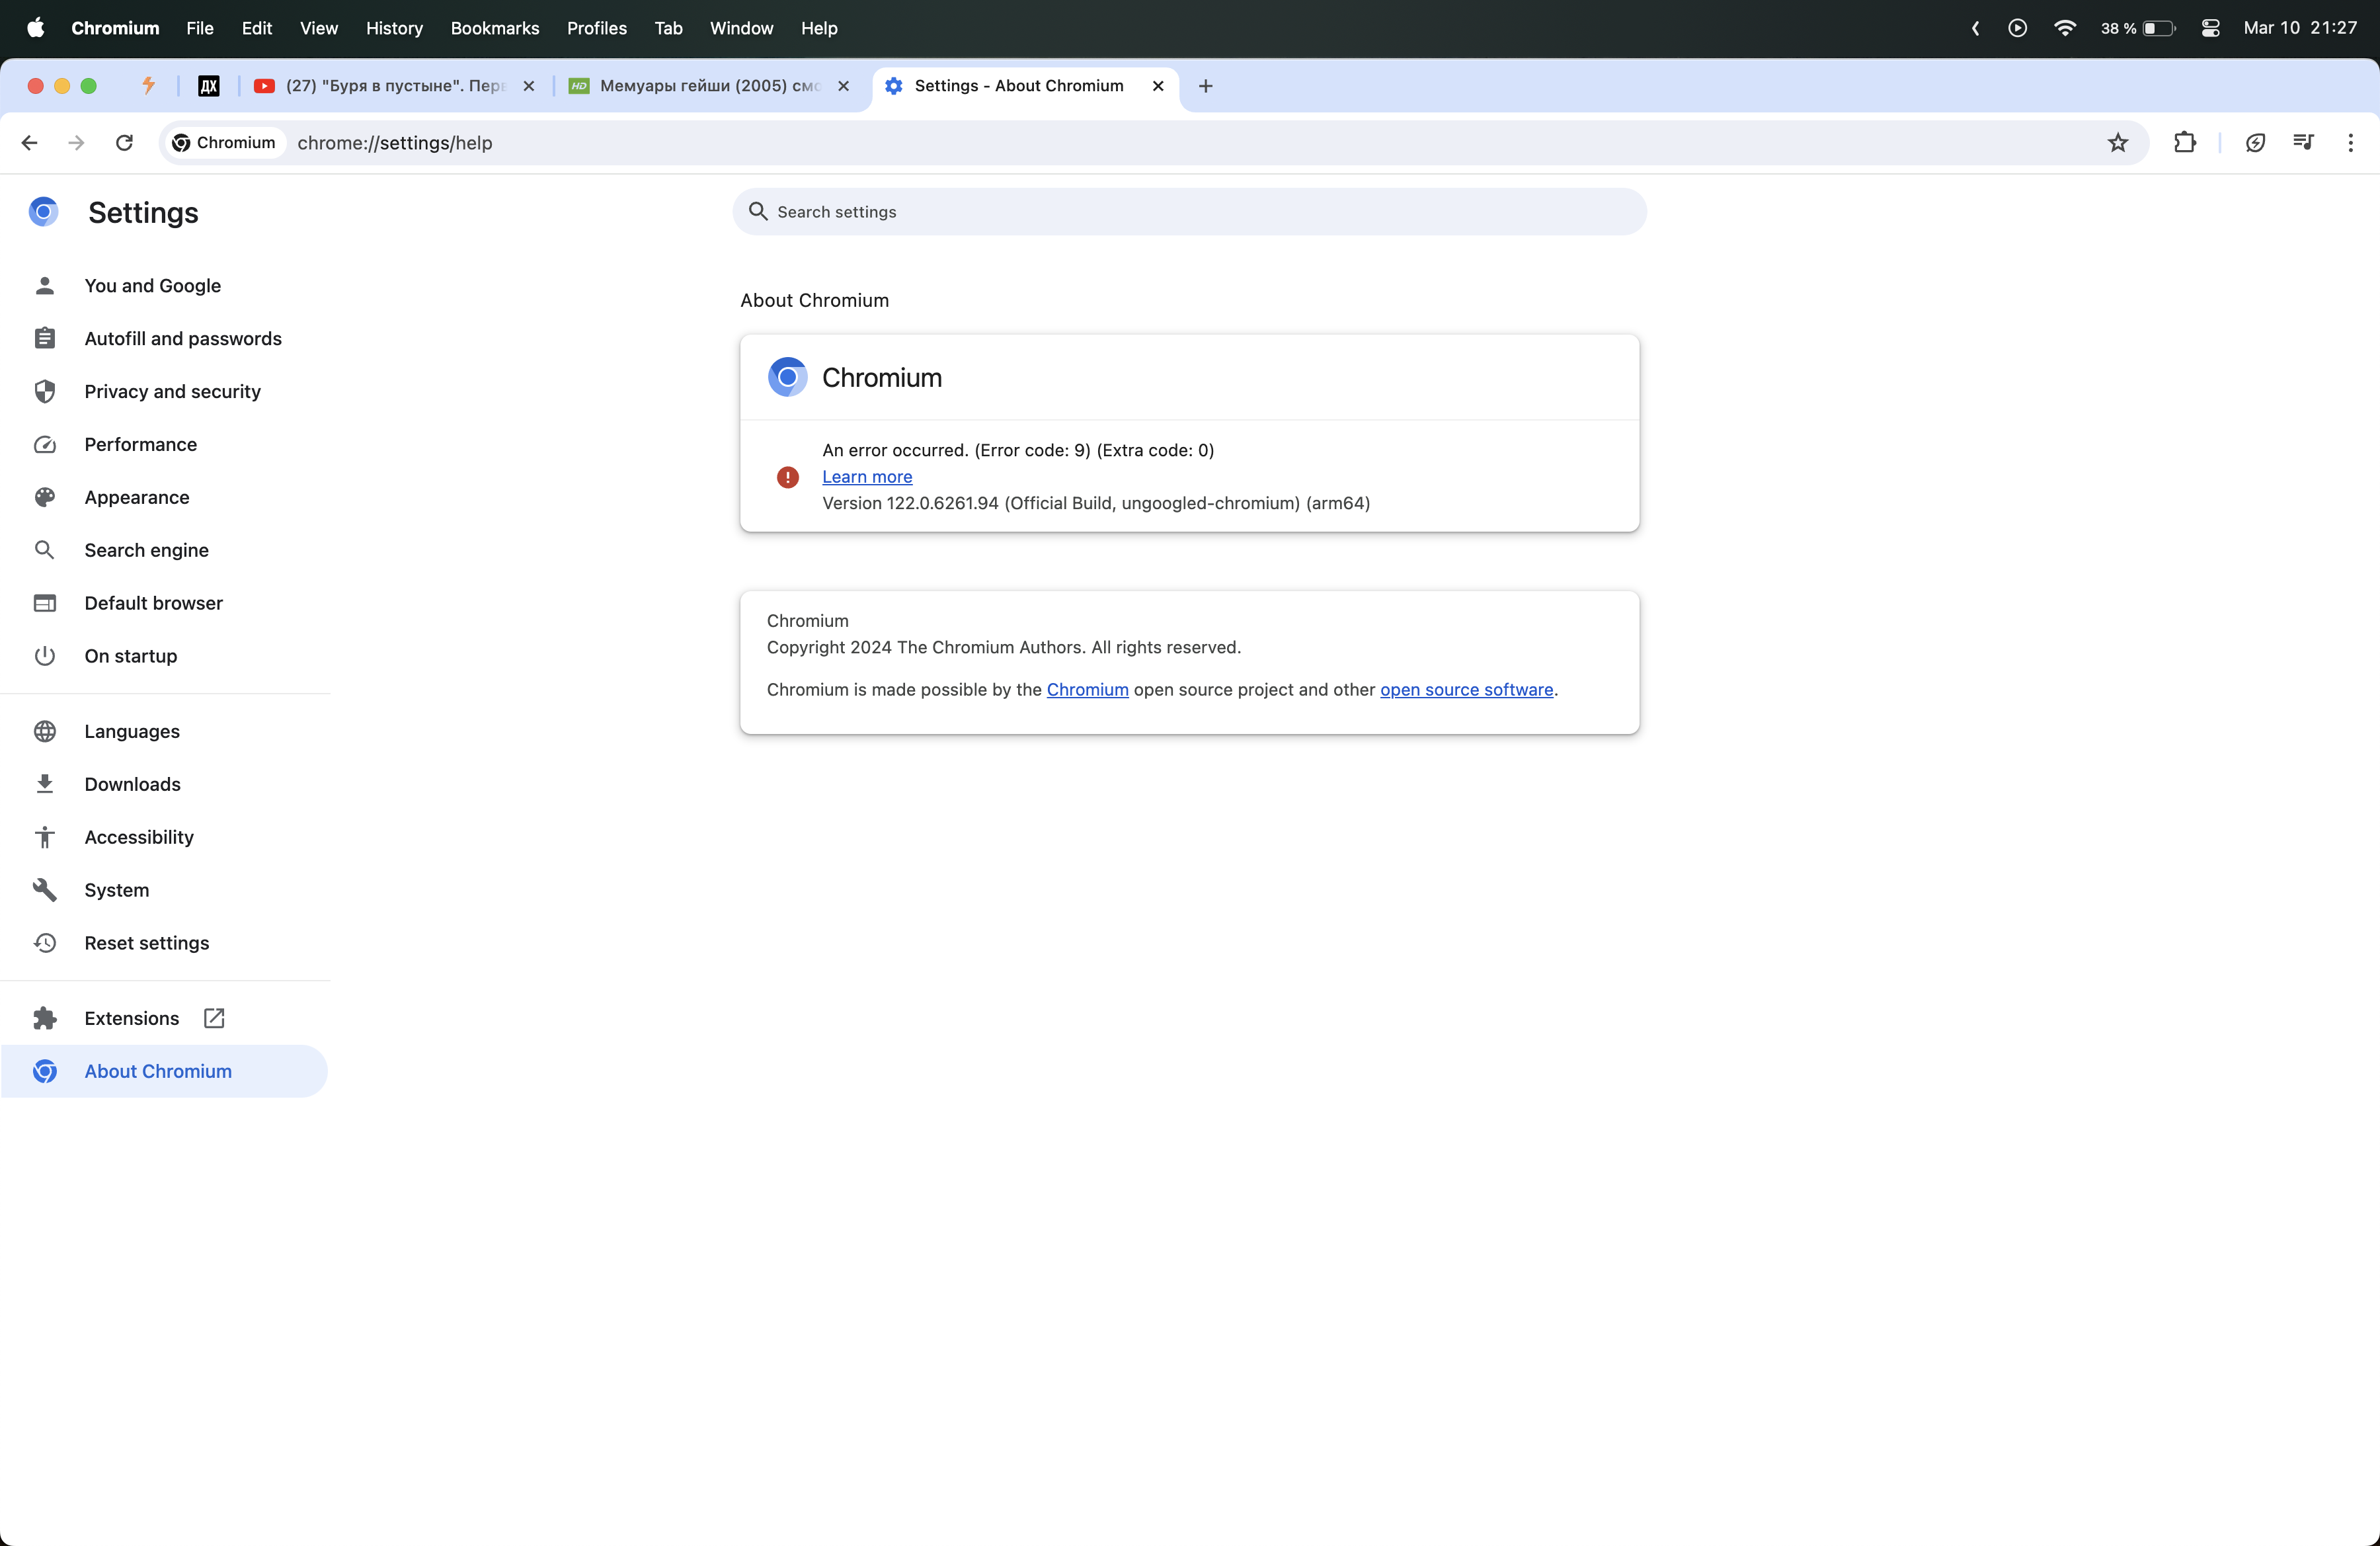Select About Chromium in sidebar
2380x1546 pixels.
tap(165, 1072)
